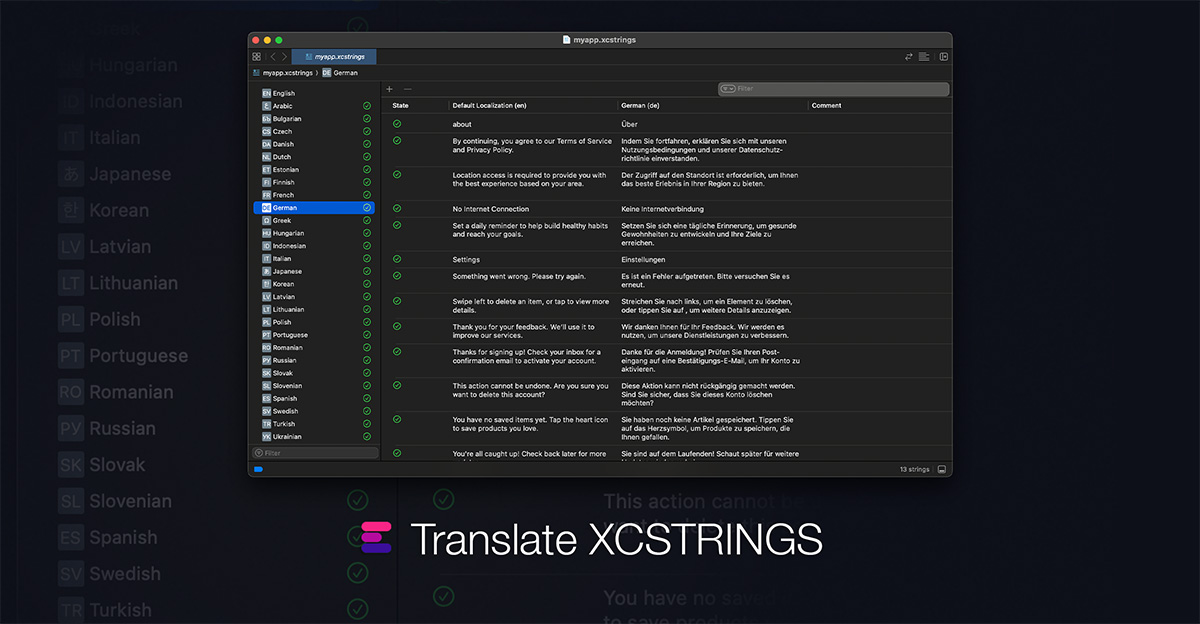The width and height of the screenshot is (1200, 624).
Task: Navigate forward with the right chevron arrow
Action: [x=285, y=57]
